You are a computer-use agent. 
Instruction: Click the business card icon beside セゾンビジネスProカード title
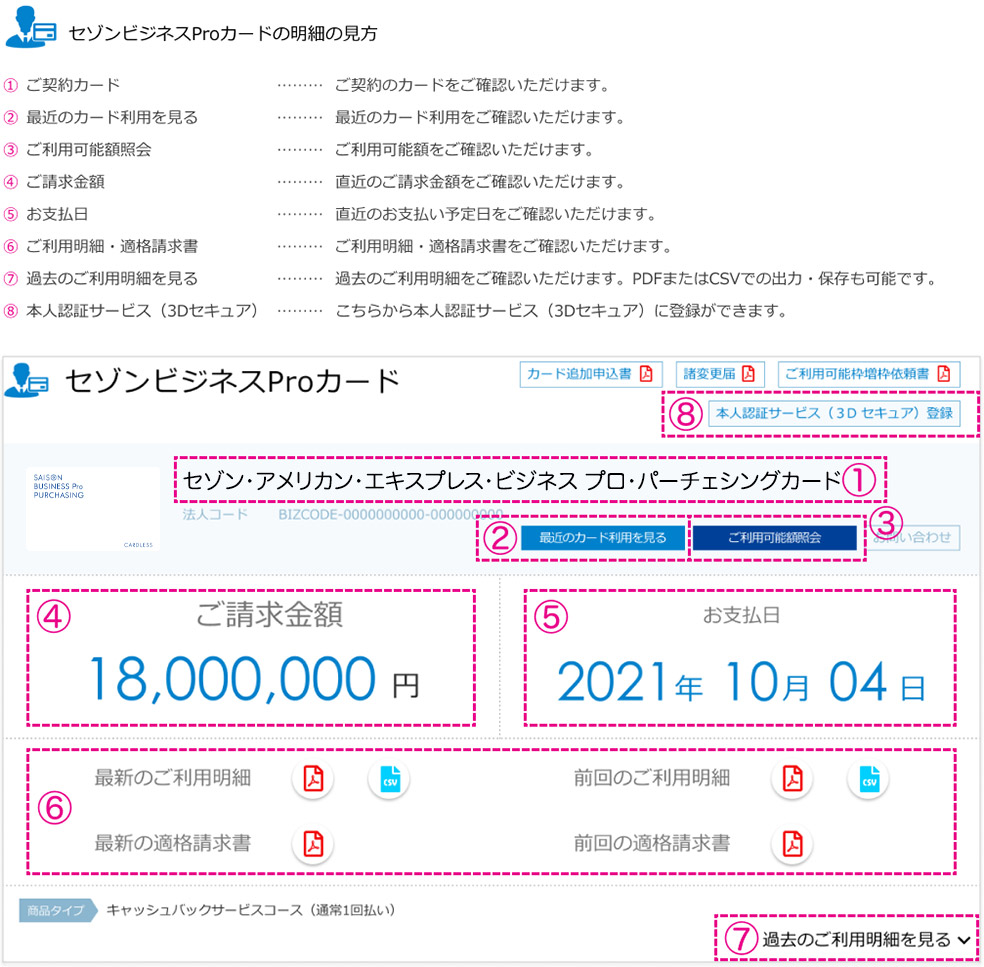[26, 380]
